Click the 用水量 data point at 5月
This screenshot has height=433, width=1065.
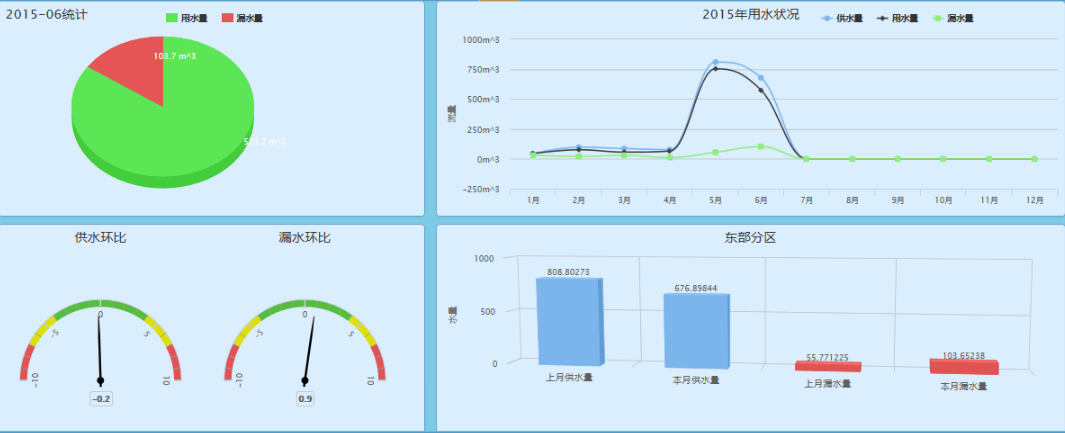pos(715,69)
